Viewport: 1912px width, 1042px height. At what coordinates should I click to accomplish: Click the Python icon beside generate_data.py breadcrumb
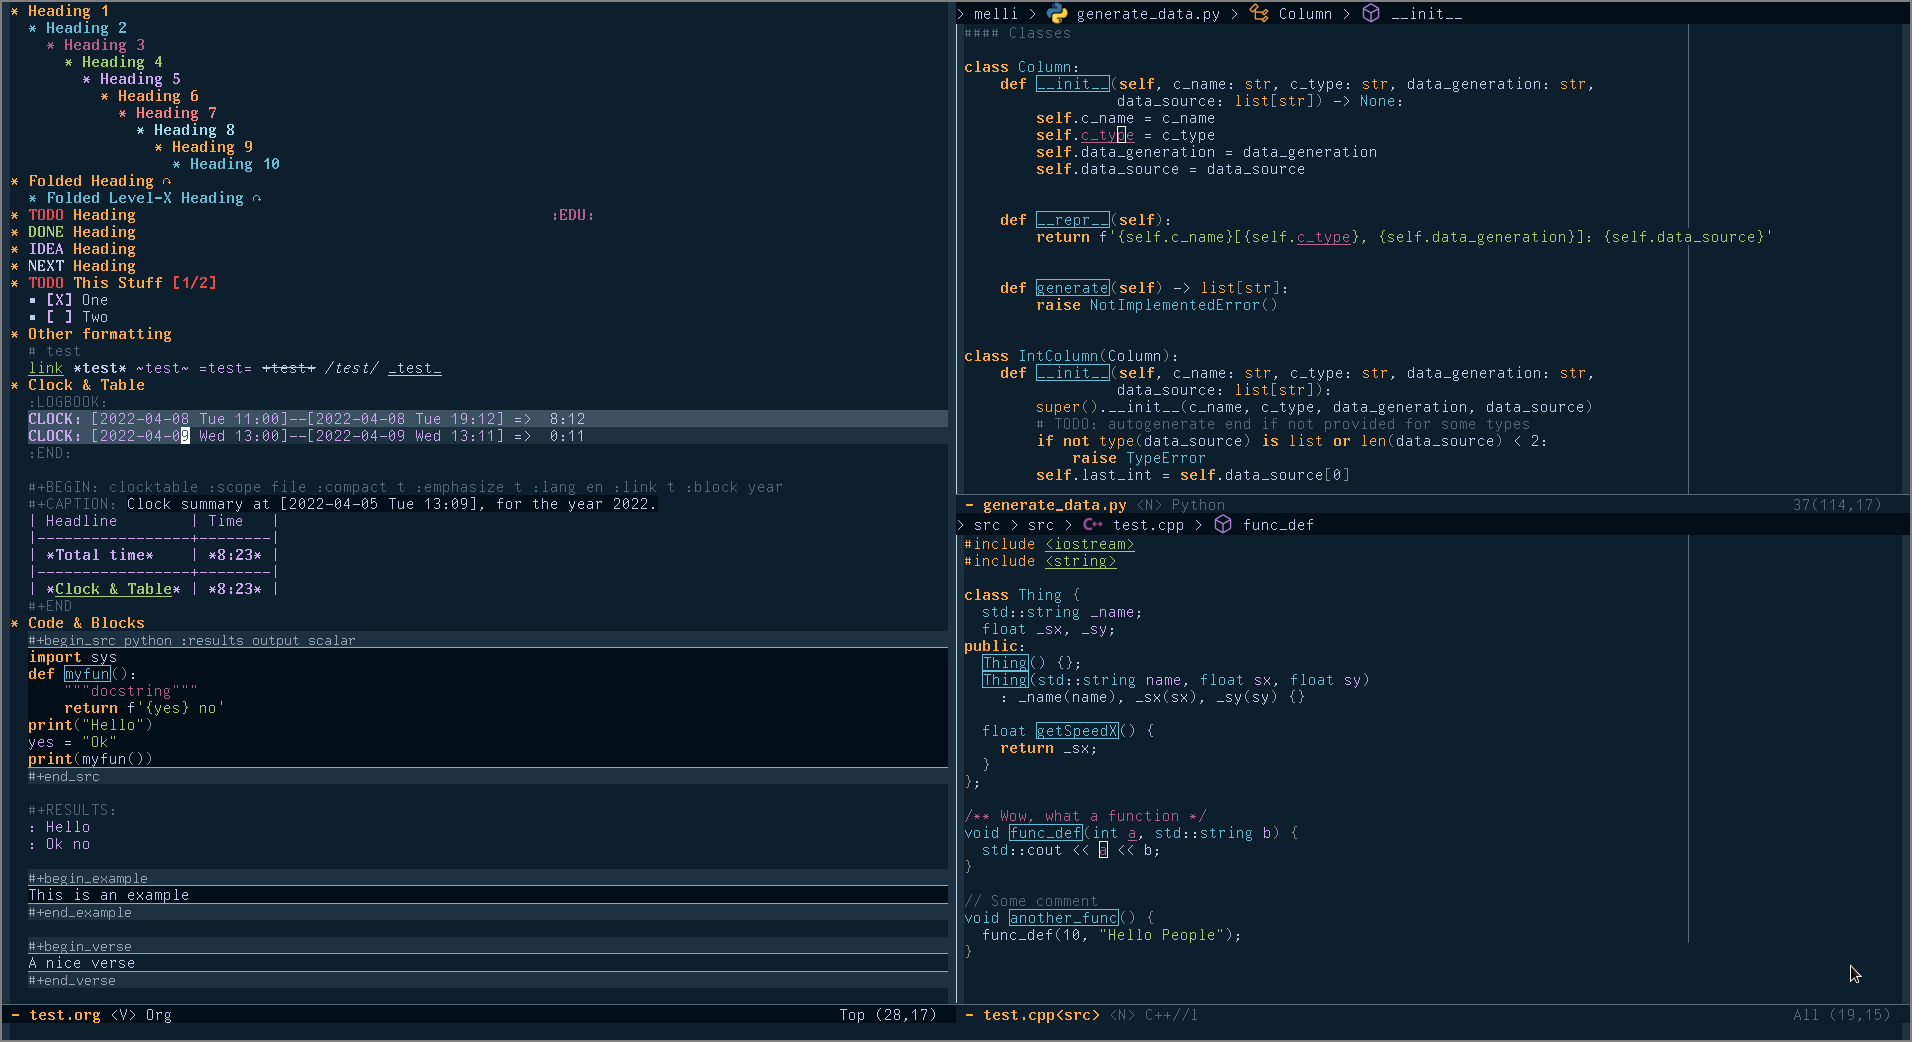pyautogui.click(x=1057, y=13)
